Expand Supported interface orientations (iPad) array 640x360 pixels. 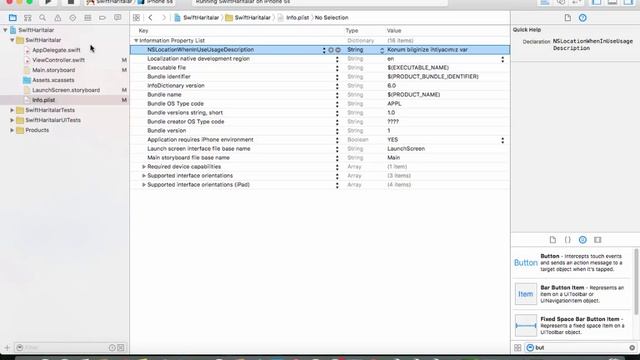click(144, 184)
